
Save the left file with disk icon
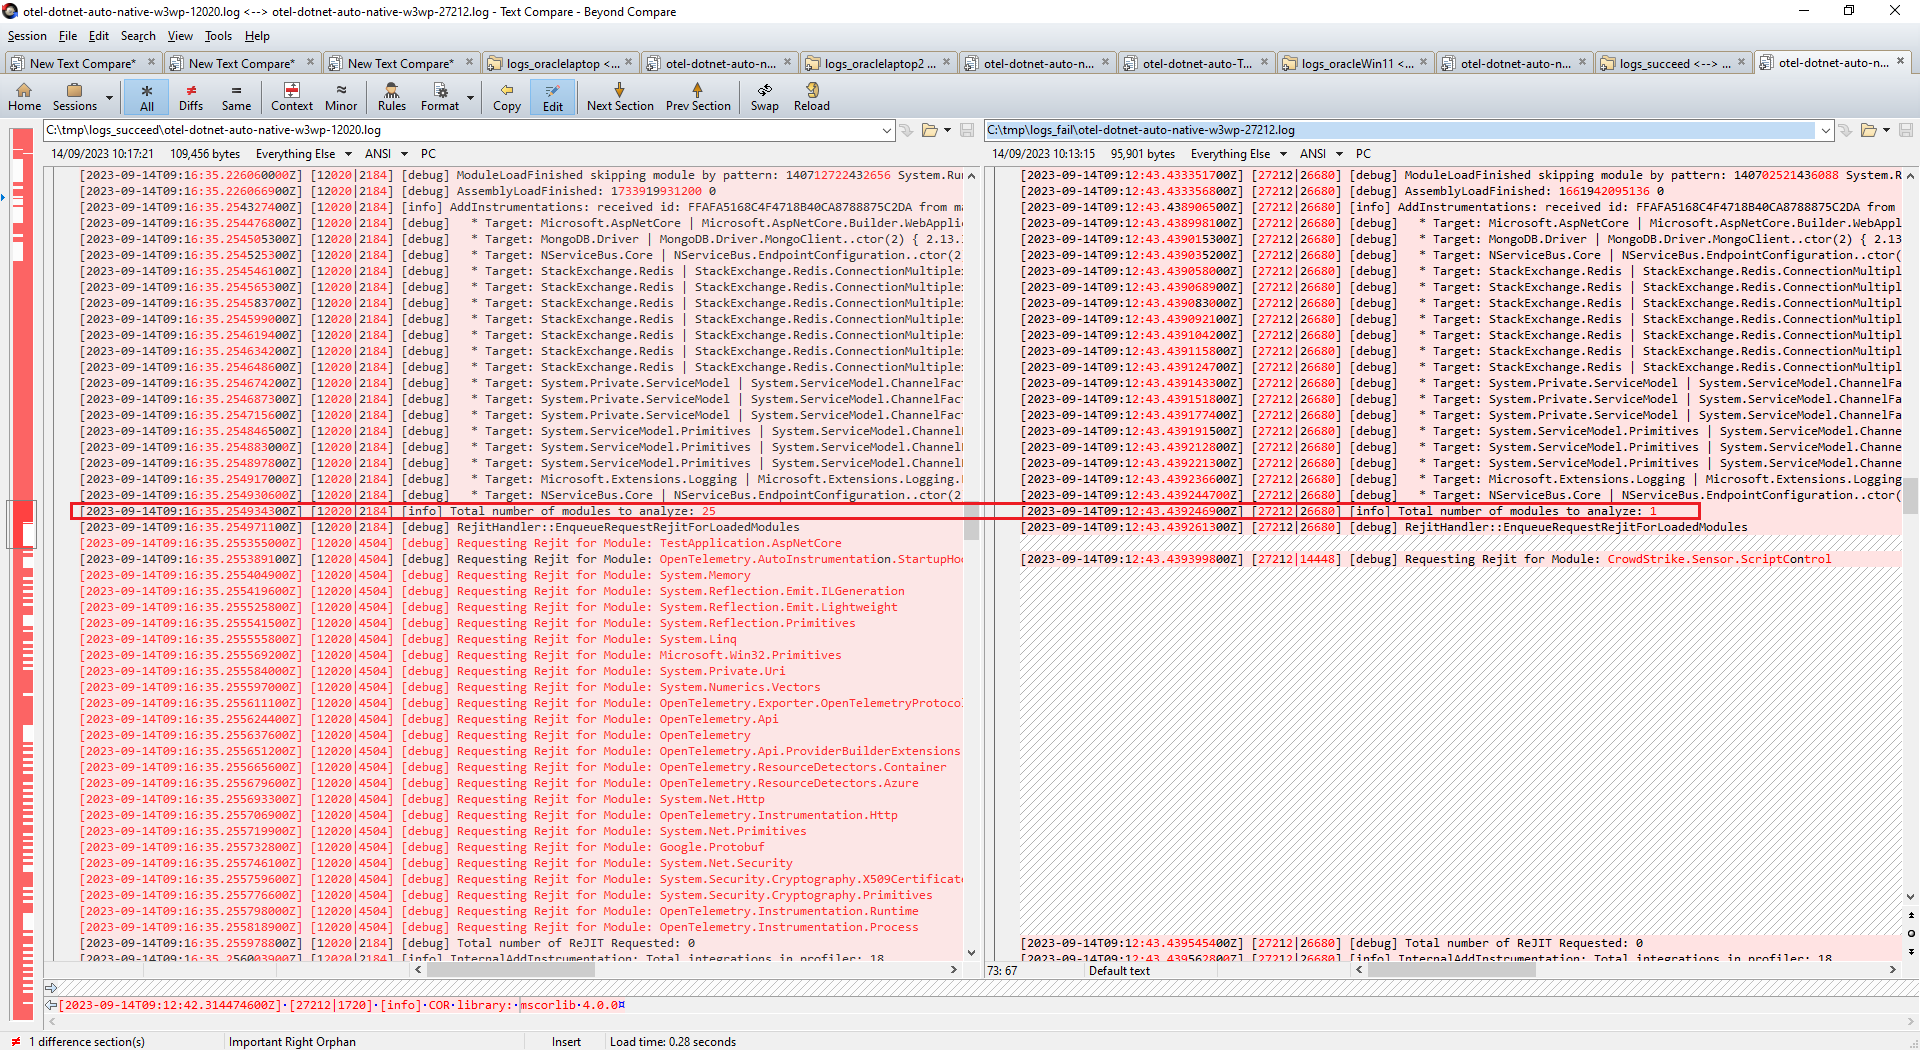tap(966, 130)
